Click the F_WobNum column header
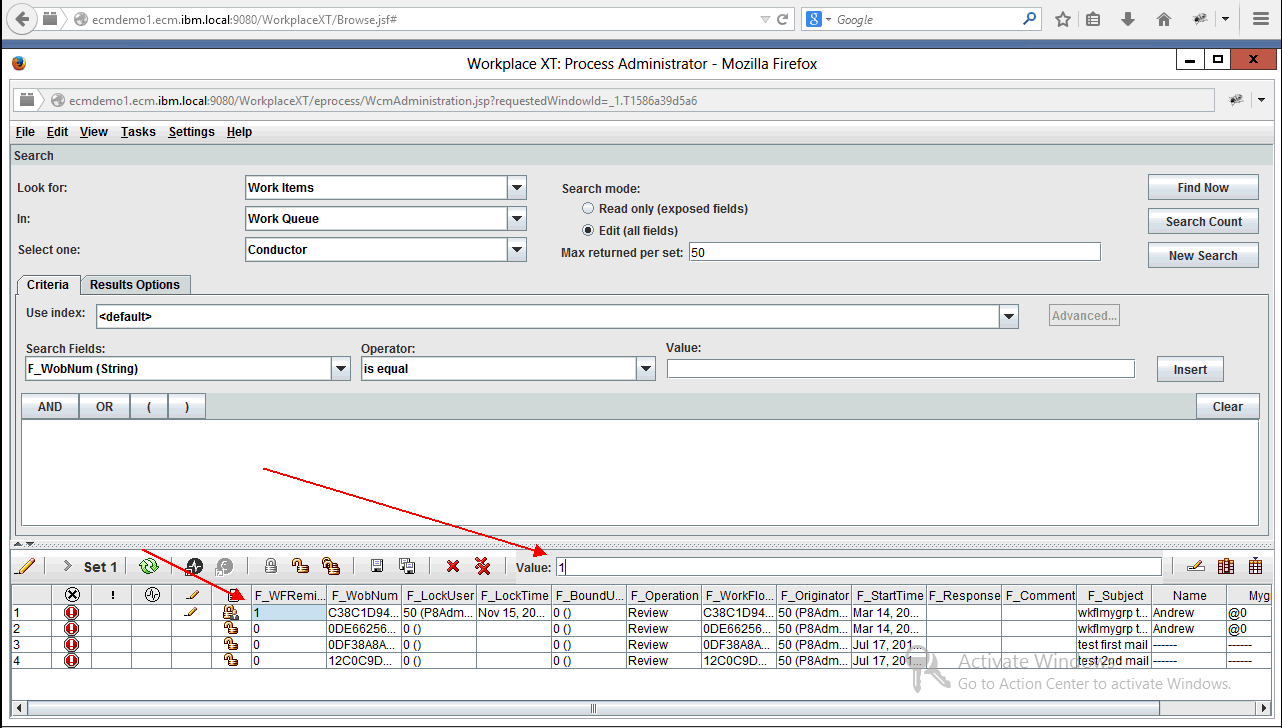Screen dimensions: 1282x728 [365, 595]
